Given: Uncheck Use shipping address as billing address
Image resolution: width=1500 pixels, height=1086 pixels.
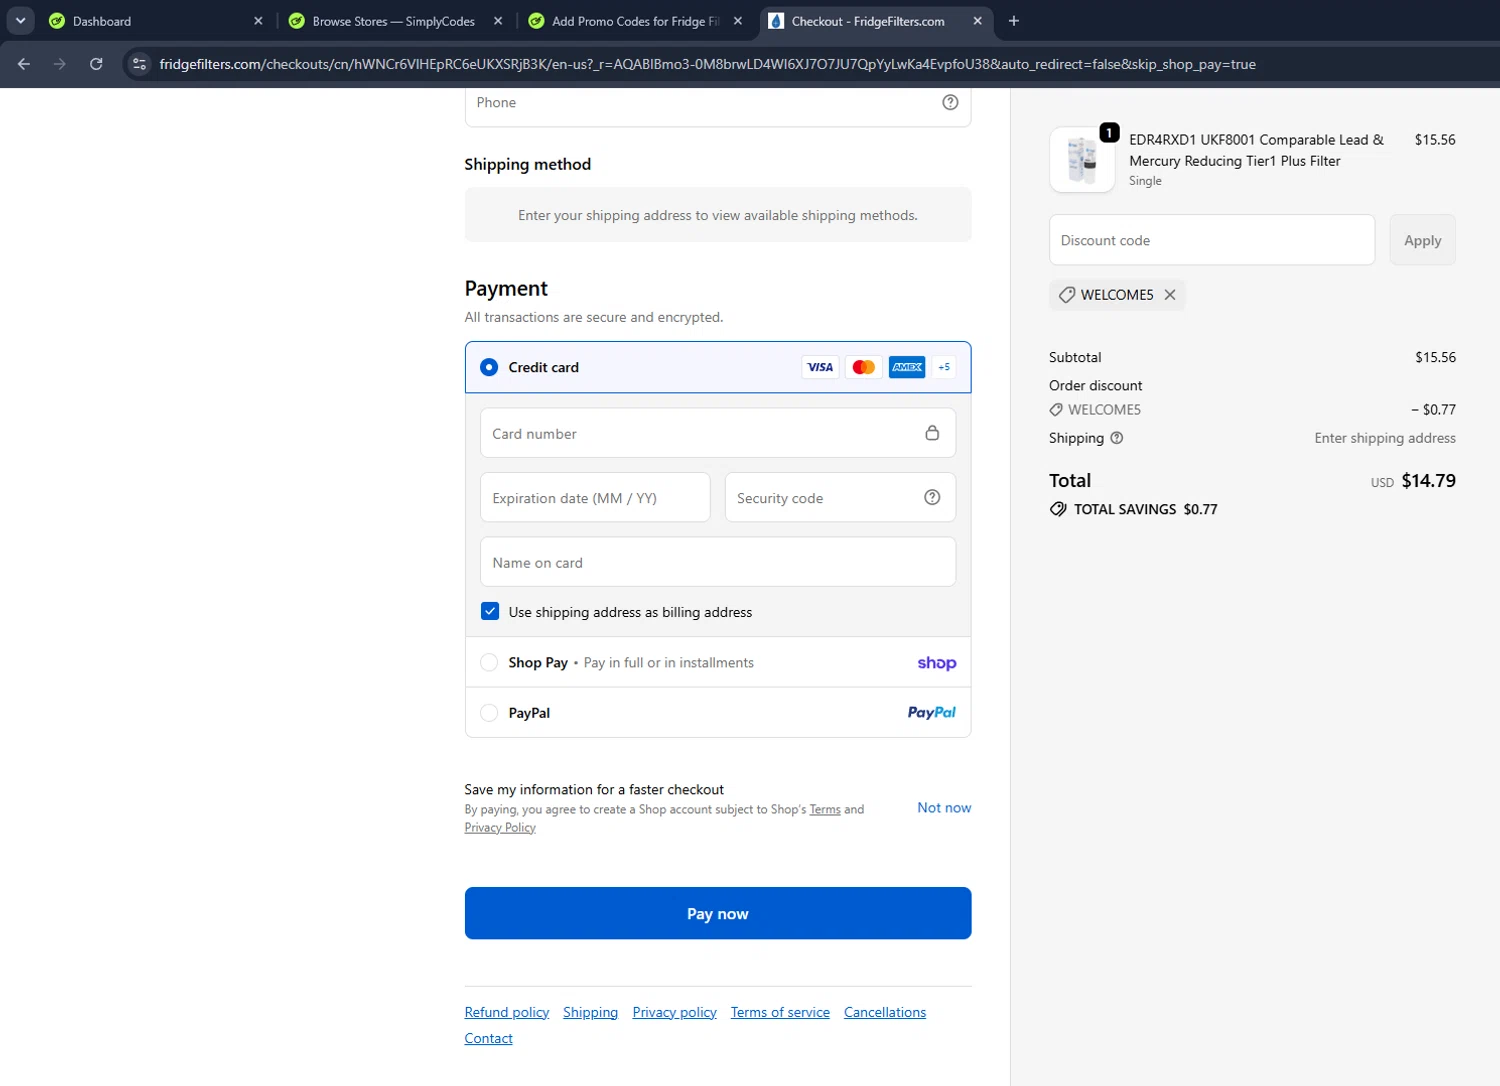Looking at the screenshot, I should click(x=490, y=611).
